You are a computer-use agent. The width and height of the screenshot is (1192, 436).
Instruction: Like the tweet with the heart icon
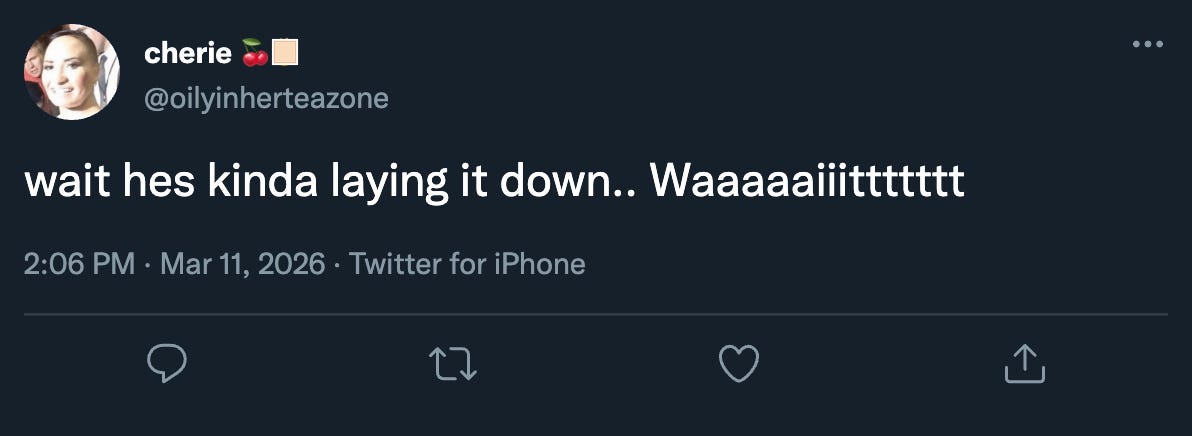click(739, 363)
